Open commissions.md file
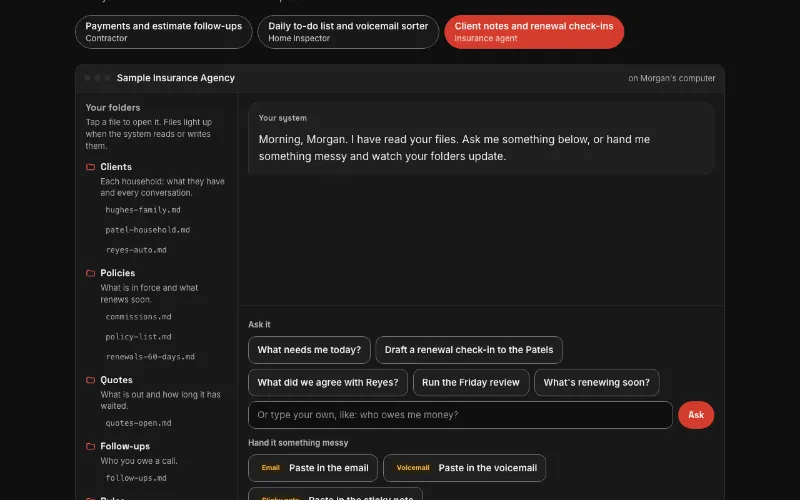Screen dimensions: 800x500 click(x=138, y=317)
